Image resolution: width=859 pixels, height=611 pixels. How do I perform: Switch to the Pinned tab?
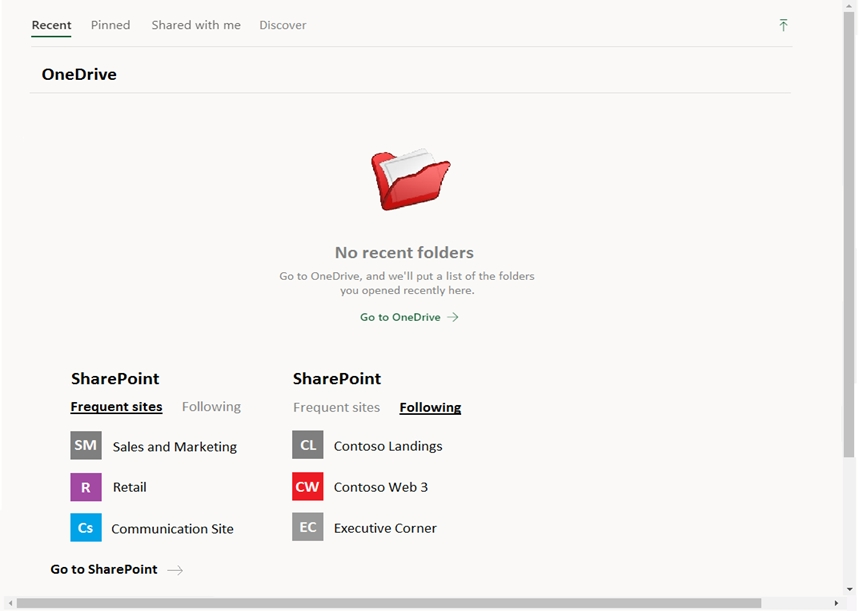[110, 25]
